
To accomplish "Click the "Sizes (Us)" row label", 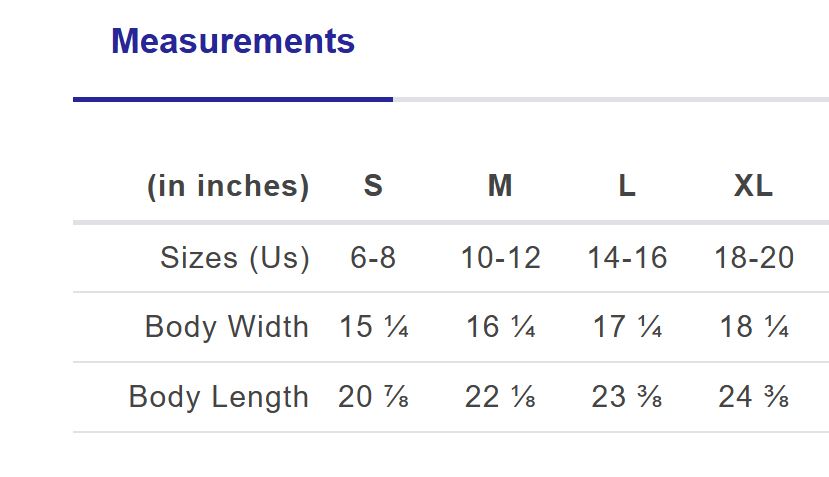I will [x=235, y=258].
